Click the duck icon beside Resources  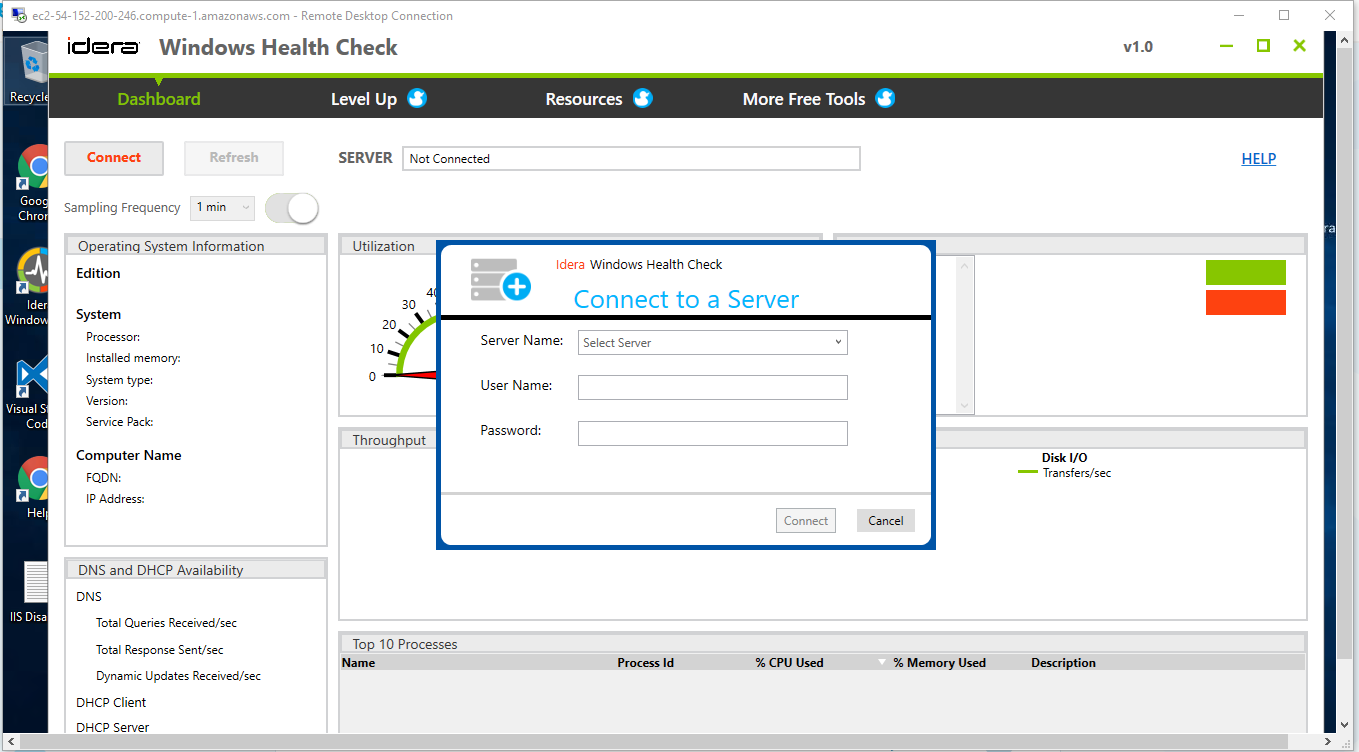[x=643, y=98]
